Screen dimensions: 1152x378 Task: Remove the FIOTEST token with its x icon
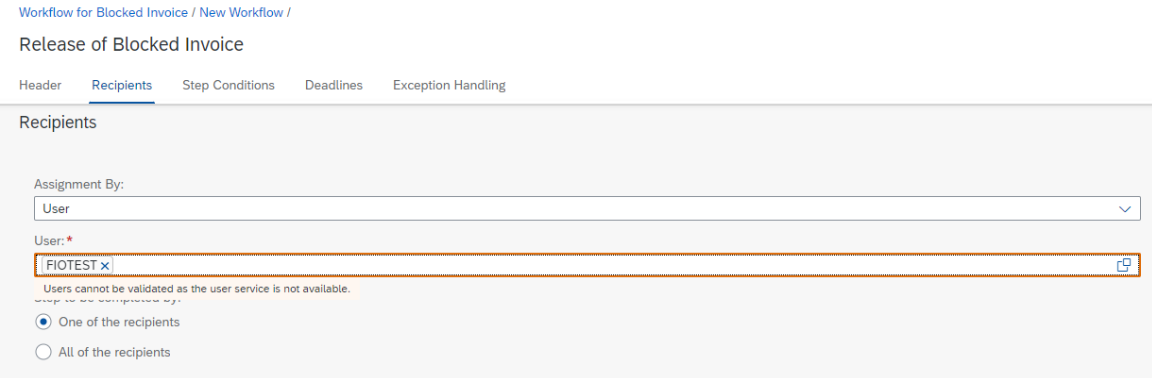(x=105, y=265)
